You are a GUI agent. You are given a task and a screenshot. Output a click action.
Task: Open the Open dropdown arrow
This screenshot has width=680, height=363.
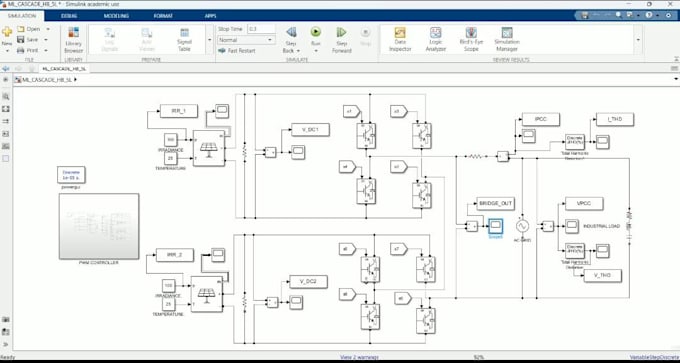coord(48,29)
